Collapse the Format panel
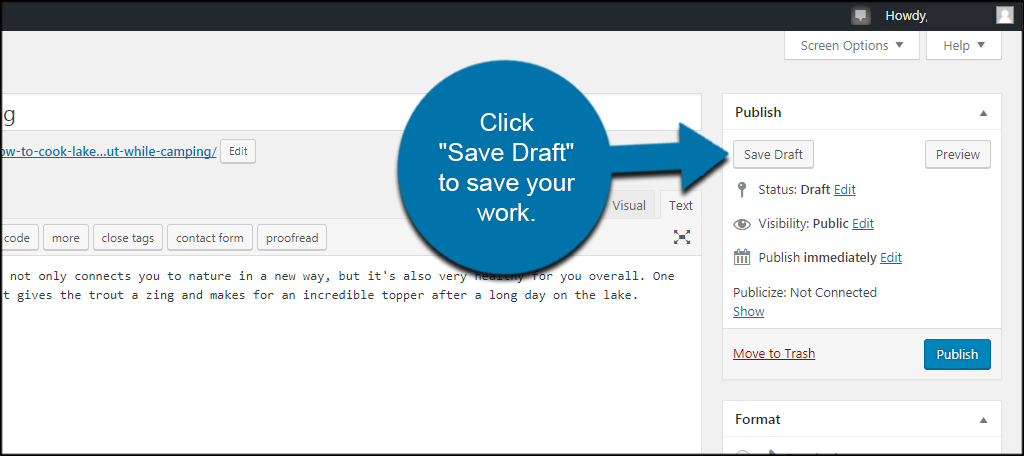This screenshot has width=1024, height=456. pyautogui.click(x=983, y=420)
